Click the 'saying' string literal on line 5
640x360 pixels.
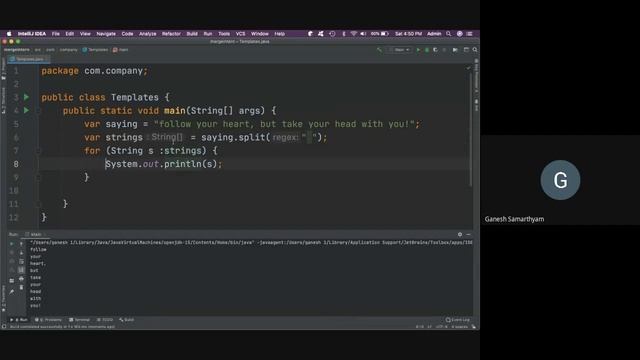(x=284, y=124)
